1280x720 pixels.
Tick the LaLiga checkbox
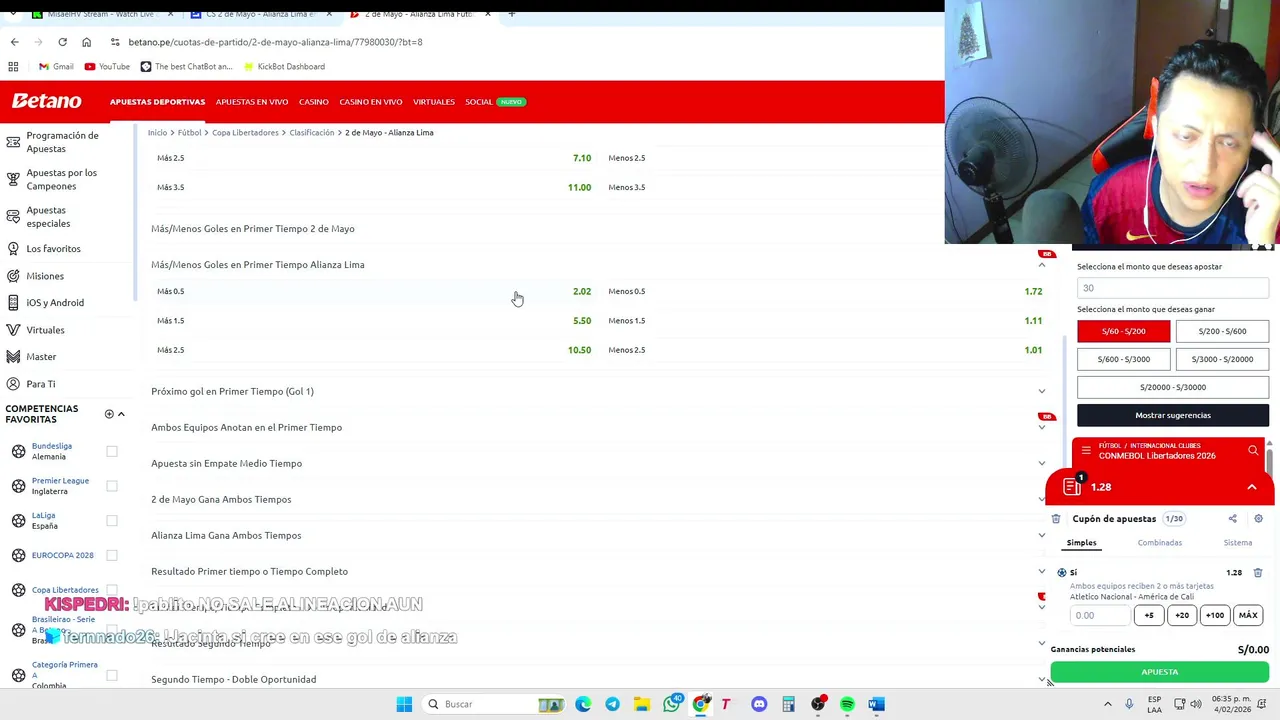point(112,520)
